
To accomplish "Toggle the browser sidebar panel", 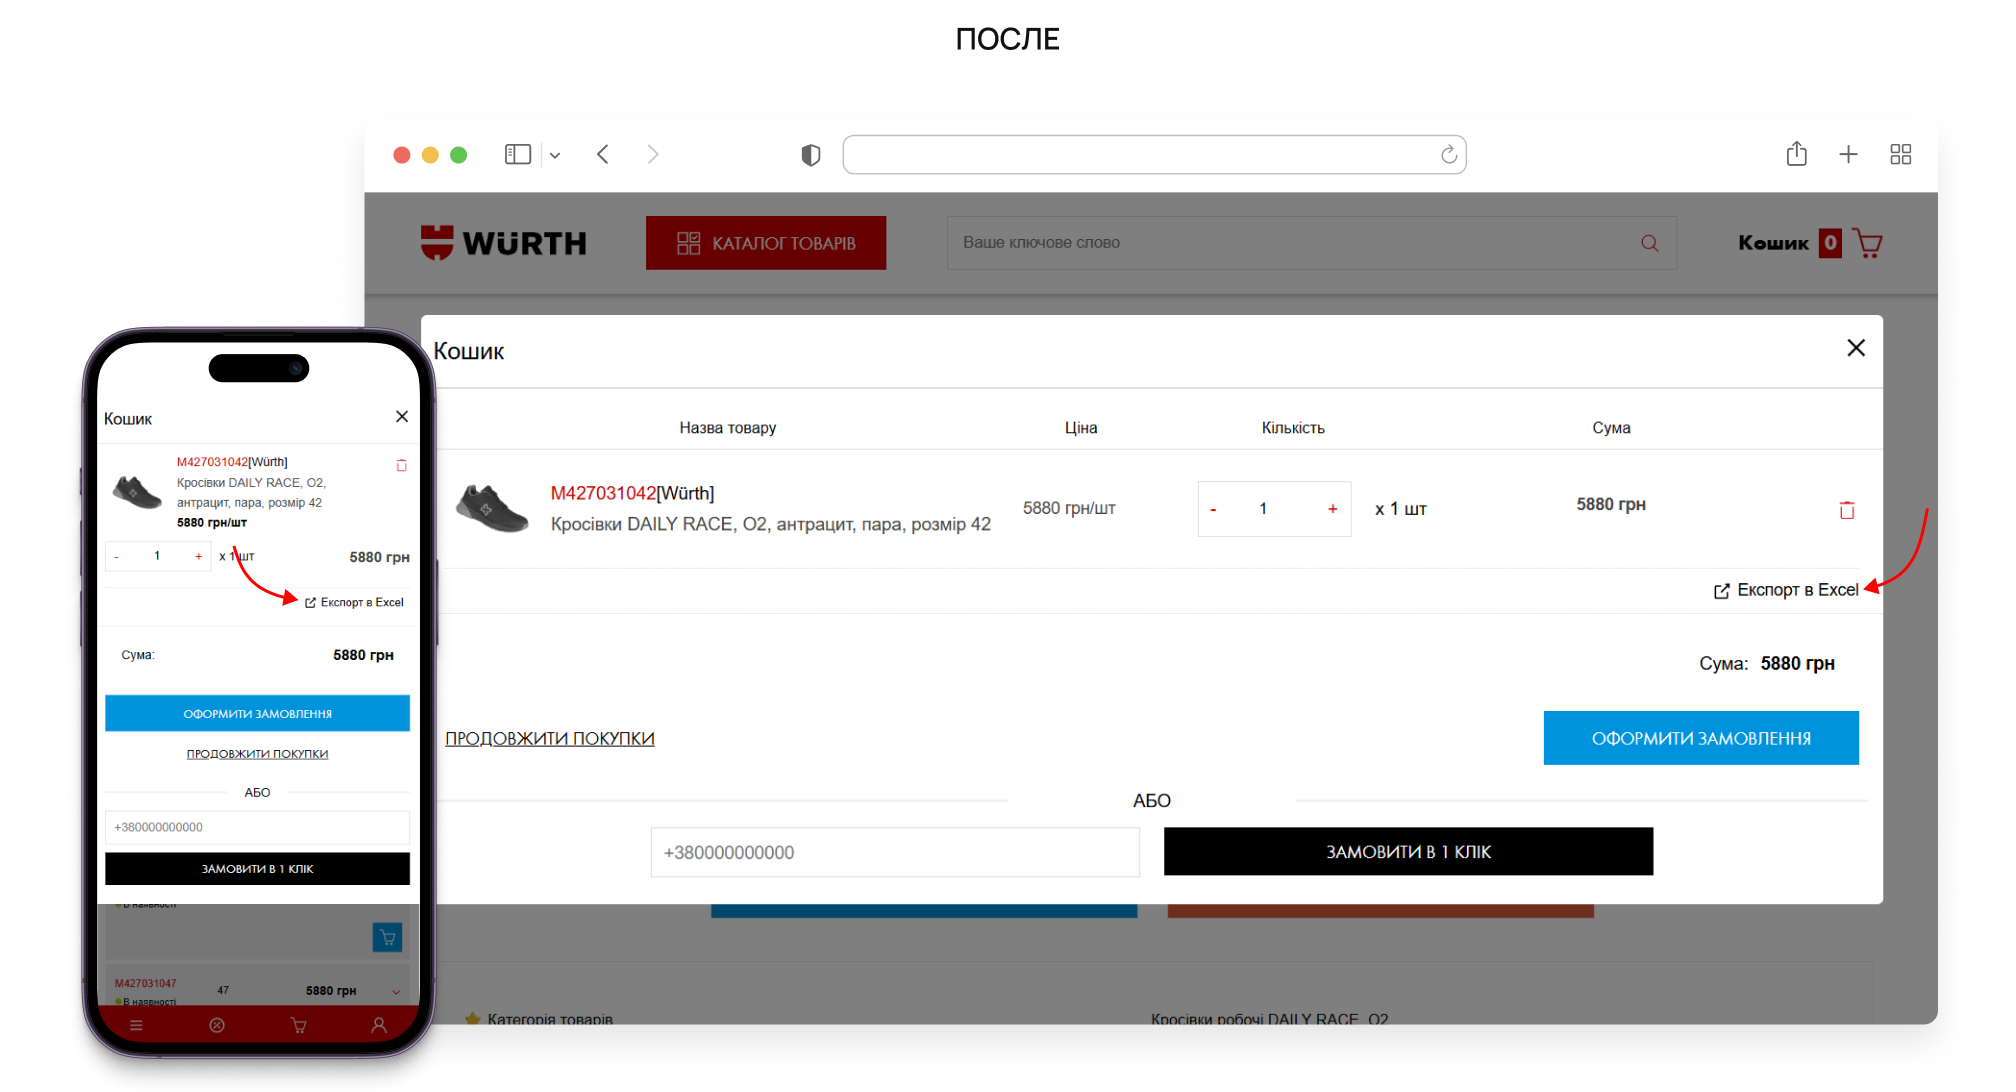I will [517, 154].
